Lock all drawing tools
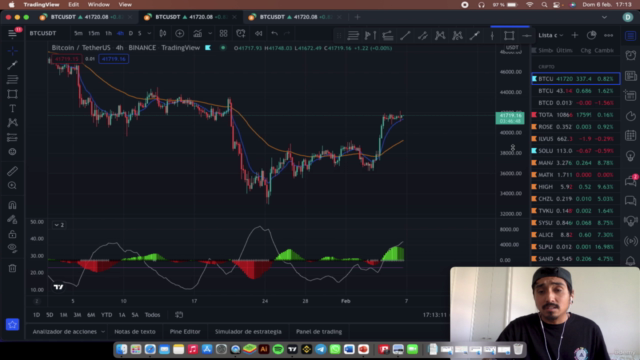 (12, 234)
